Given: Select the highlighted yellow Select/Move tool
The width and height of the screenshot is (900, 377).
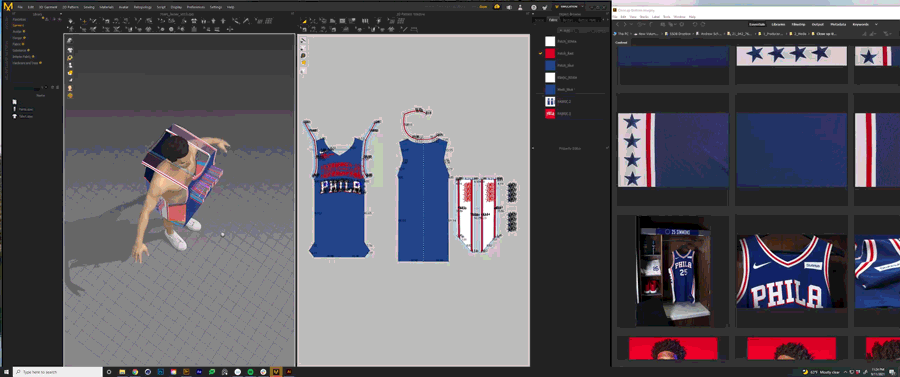Looking at the screenshot, I should 83,21.
